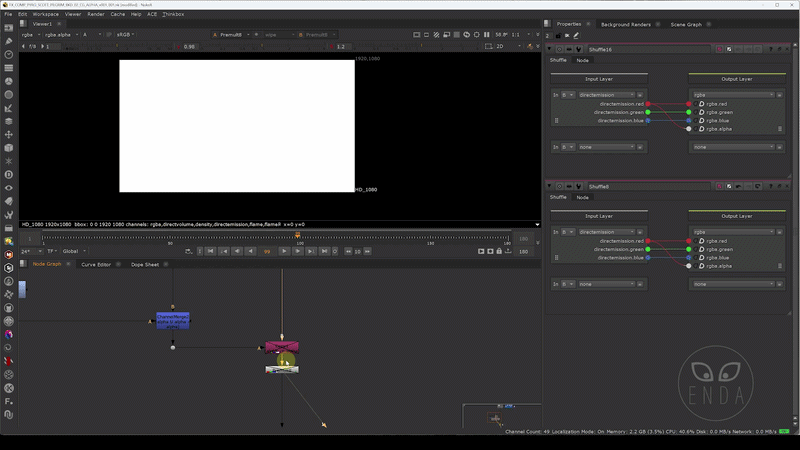Image resolution: width=800 pixels, height=450 pixels.
Task: Click the pause viewer icon
Action: 487,35
